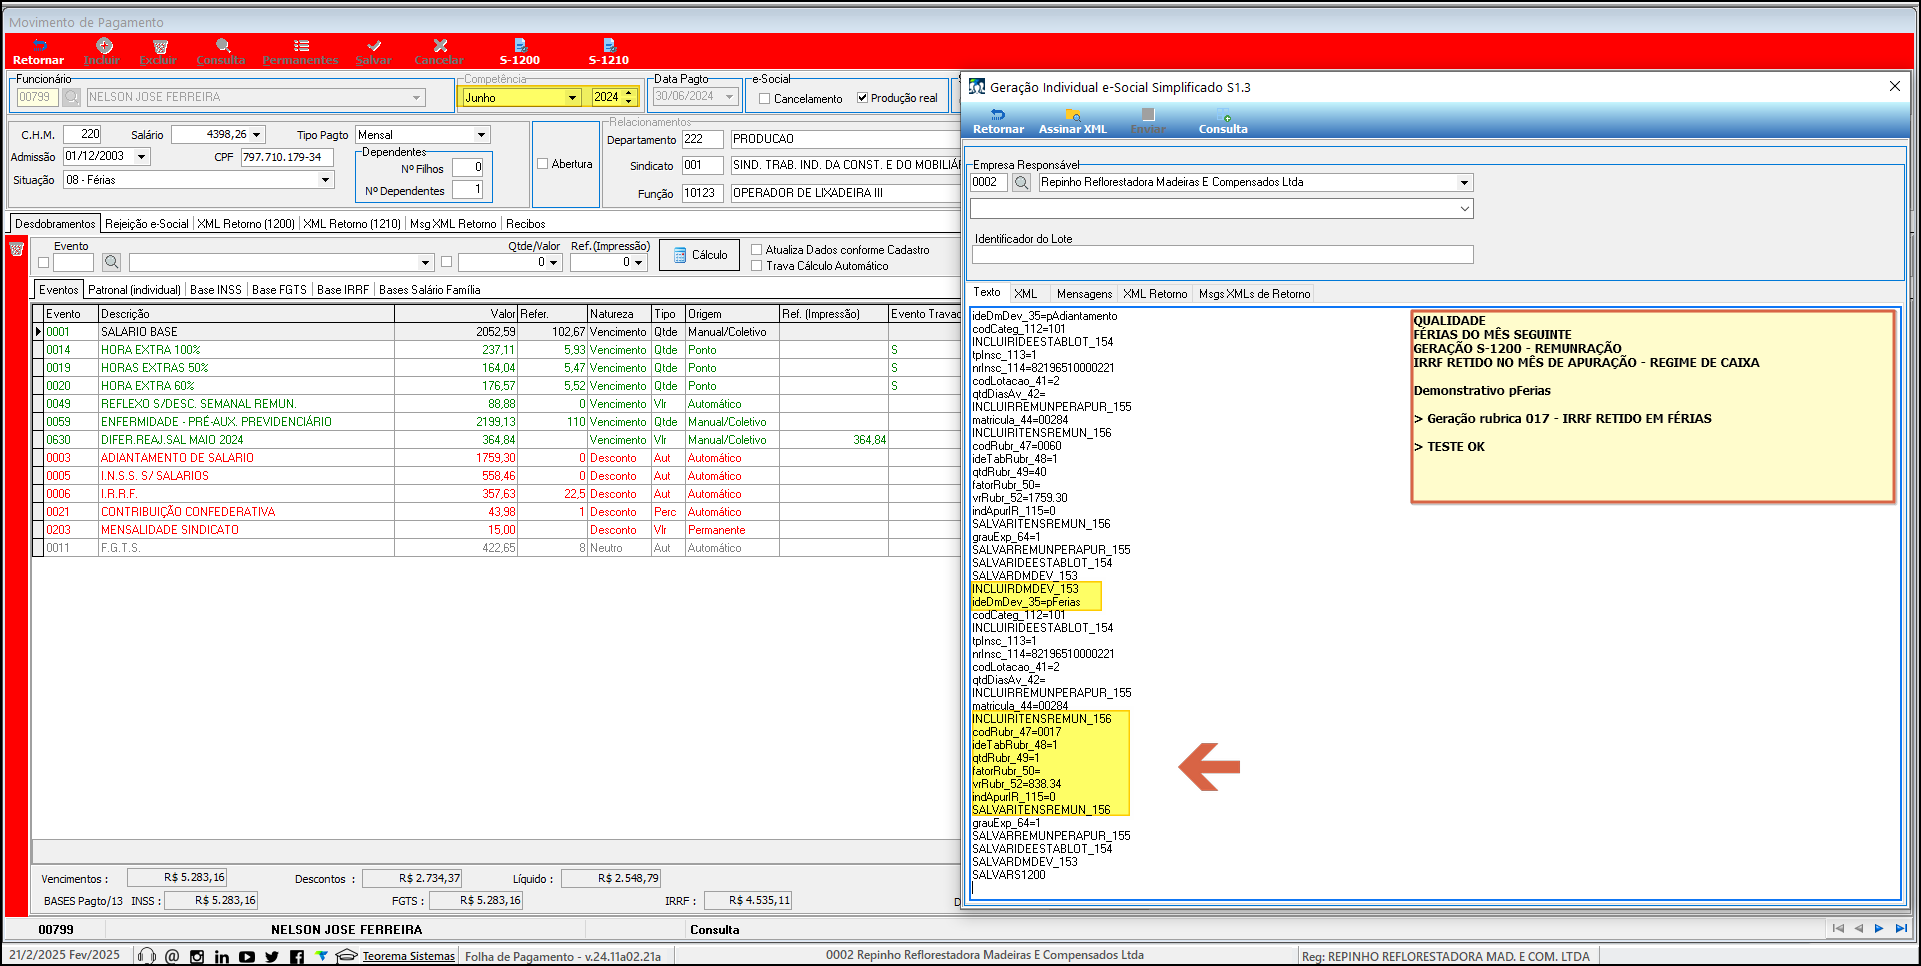The width and height of the screenshot is (1921, 966).
Task: Click the C.H.M. field showing 220
Action: (x=82, y=135)
